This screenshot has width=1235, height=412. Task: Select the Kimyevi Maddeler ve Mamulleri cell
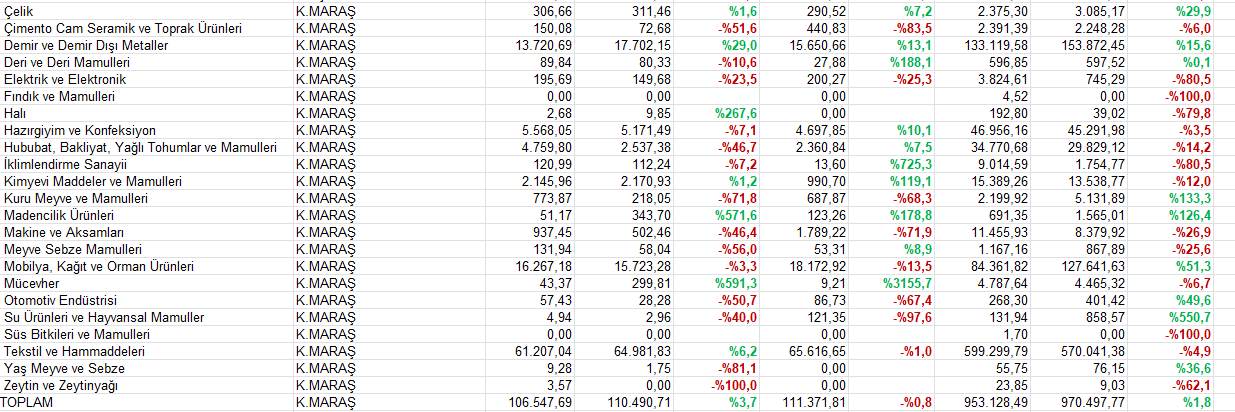pyautogui.click(x=92, y=181)
